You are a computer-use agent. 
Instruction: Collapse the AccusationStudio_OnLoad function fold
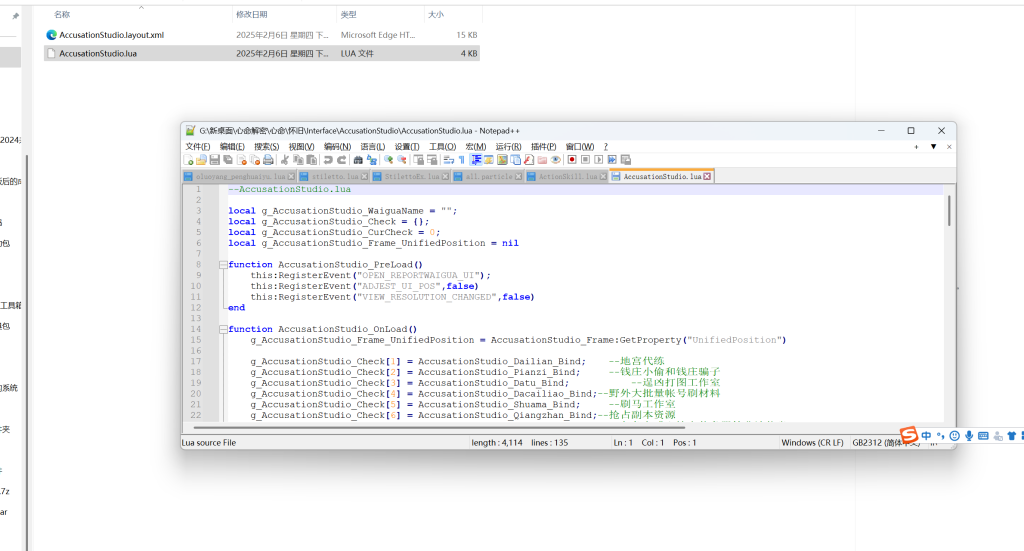click(221, 329)
